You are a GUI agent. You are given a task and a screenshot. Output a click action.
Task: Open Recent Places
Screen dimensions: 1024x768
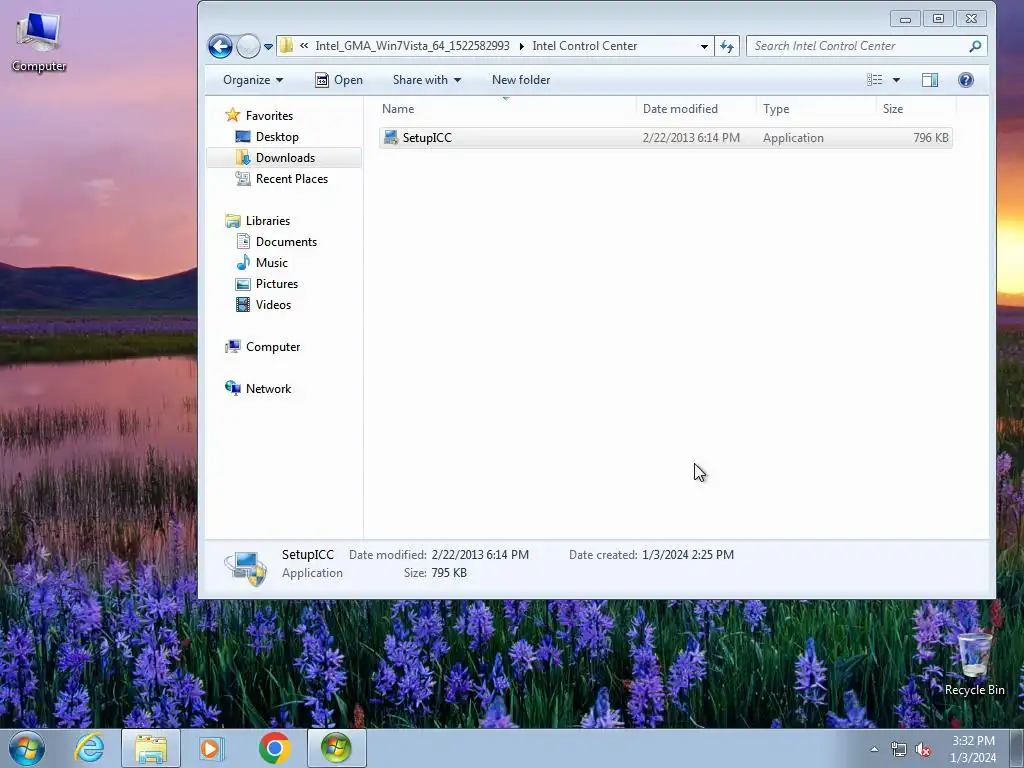click(291, 178)
